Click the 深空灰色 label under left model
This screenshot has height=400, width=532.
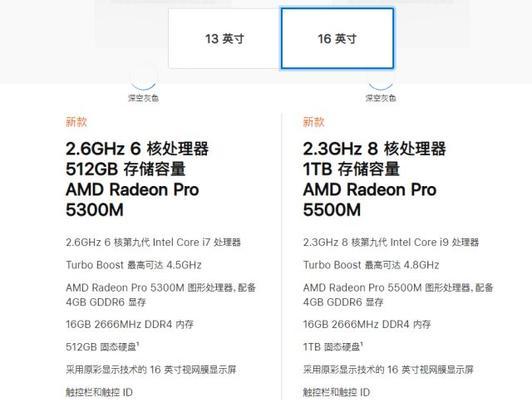144,98
